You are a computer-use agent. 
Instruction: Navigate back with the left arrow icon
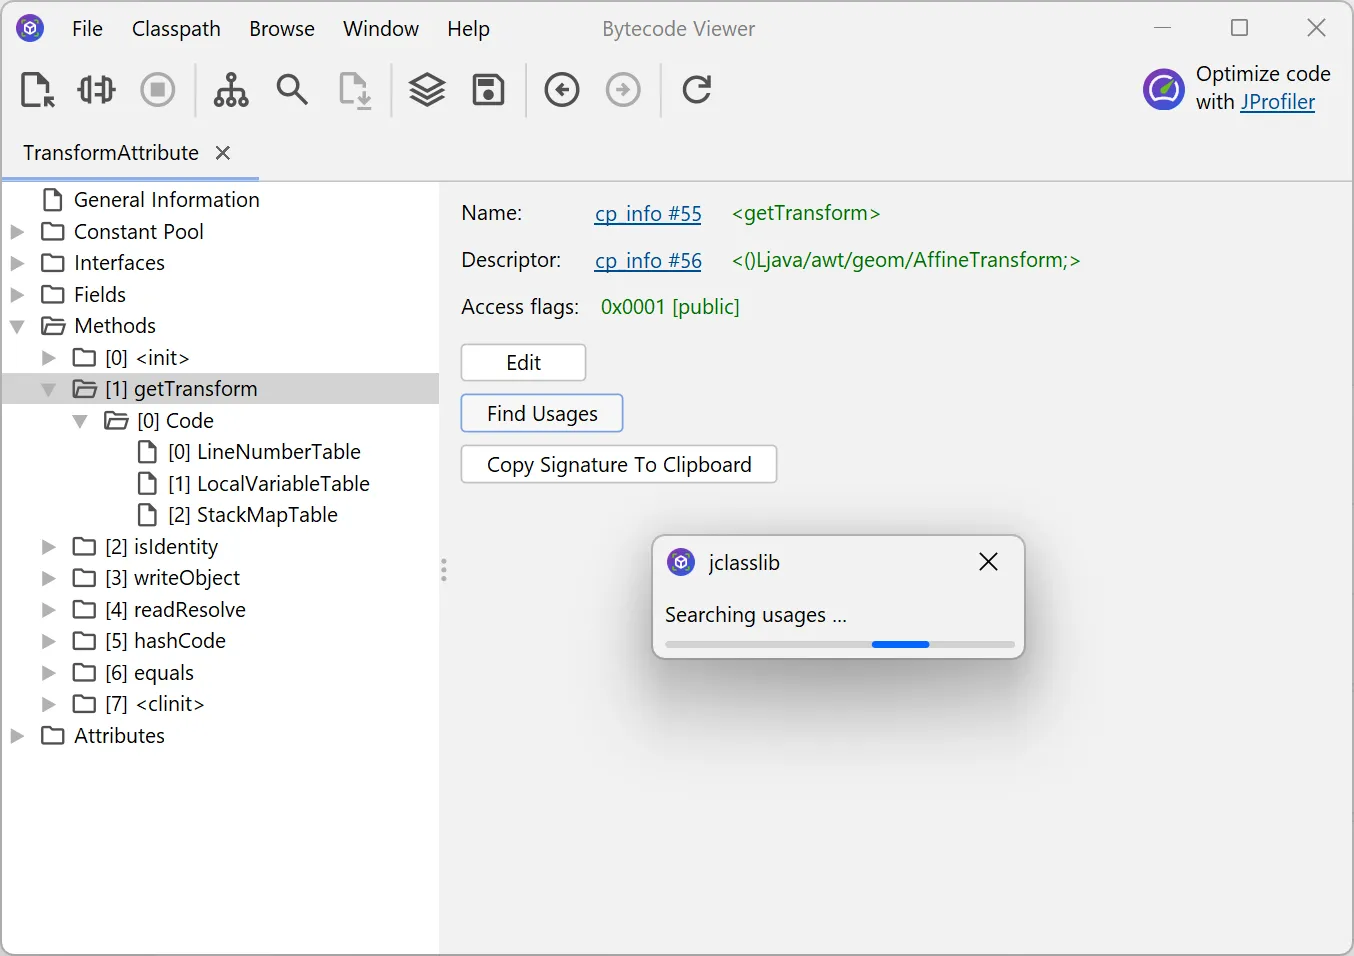tap(562, 90)
